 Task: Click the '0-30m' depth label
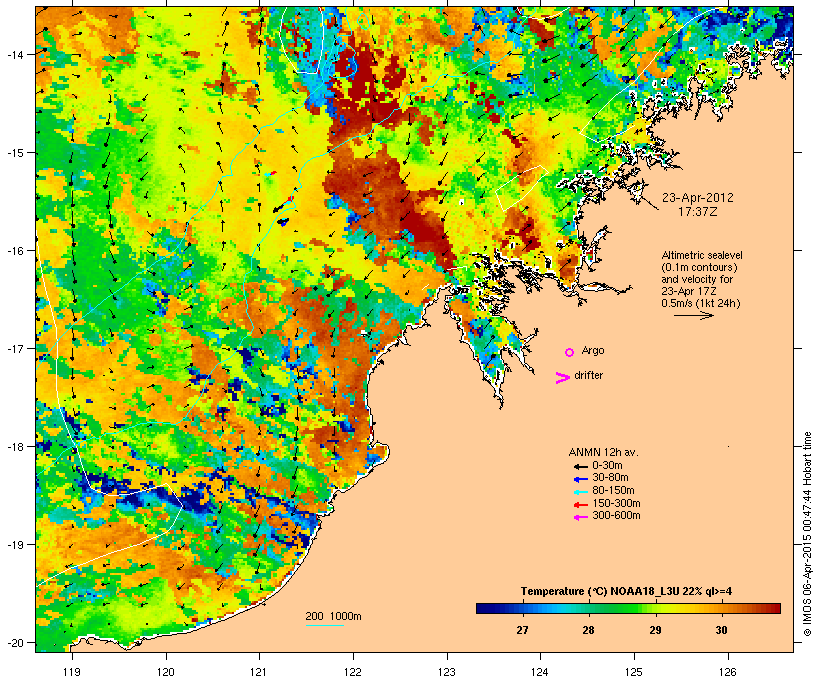tap(607, 466)
